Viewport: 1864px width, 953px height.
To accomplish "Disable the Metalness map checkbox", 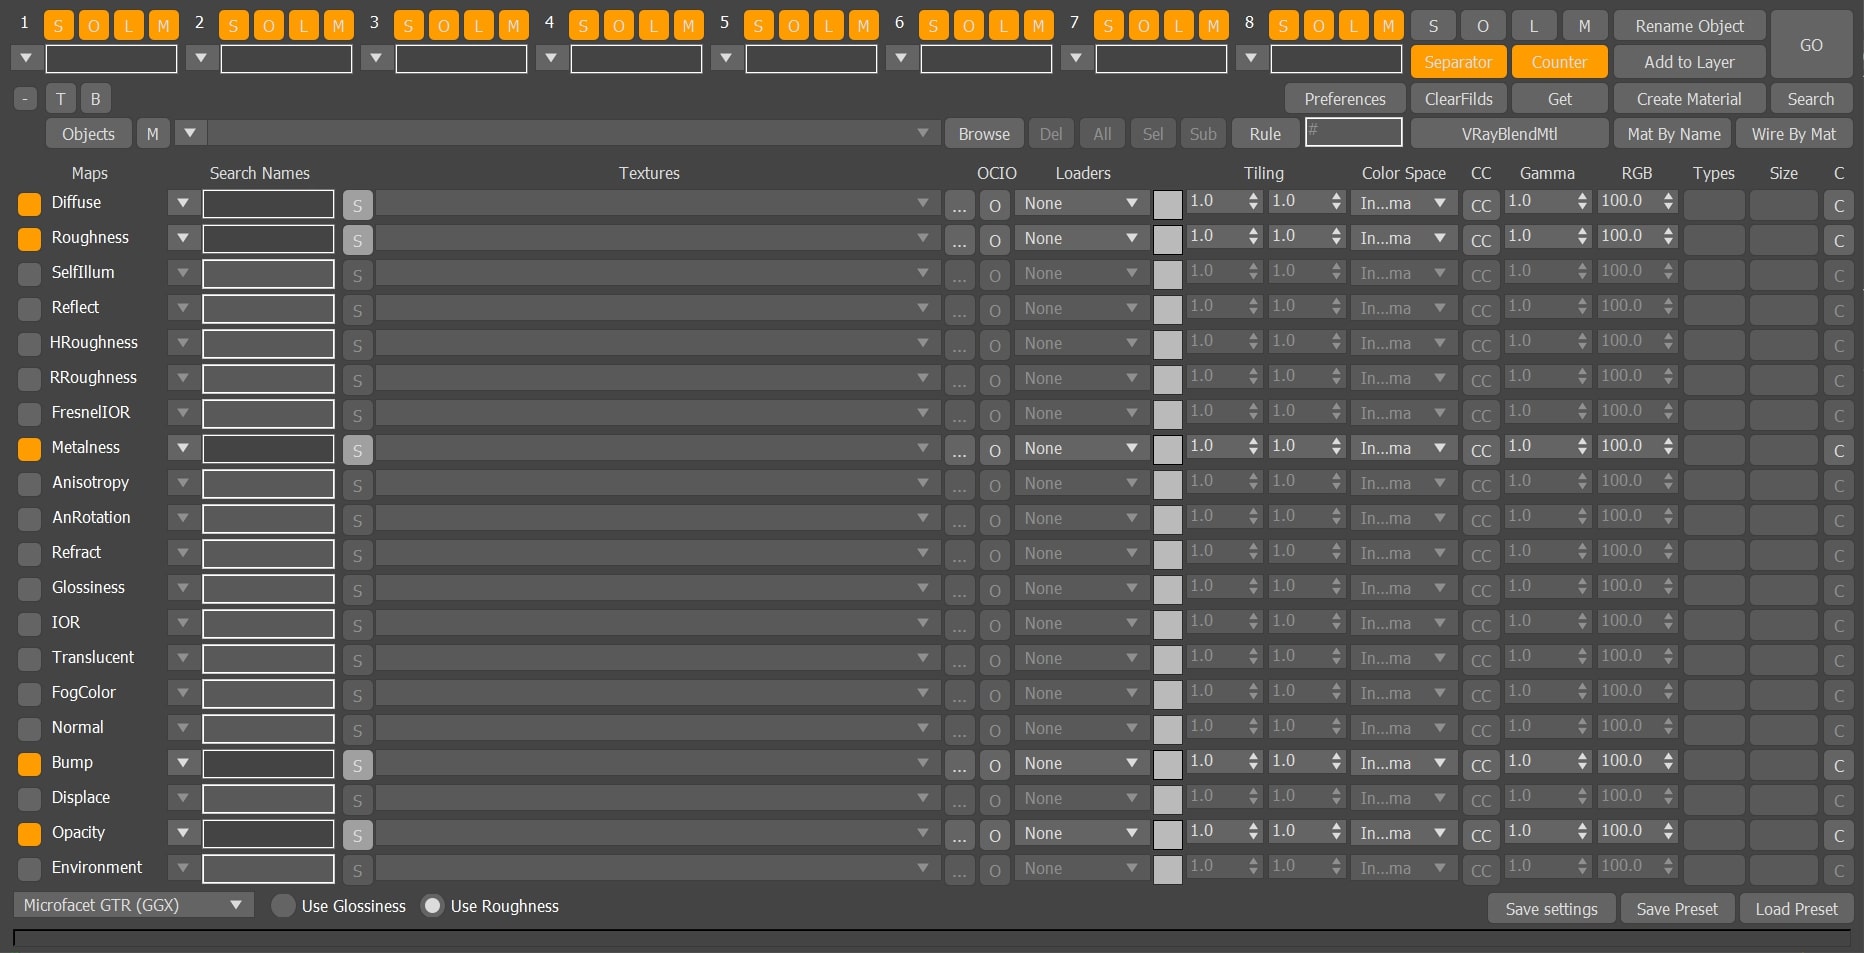I will (x=30, y=449).
